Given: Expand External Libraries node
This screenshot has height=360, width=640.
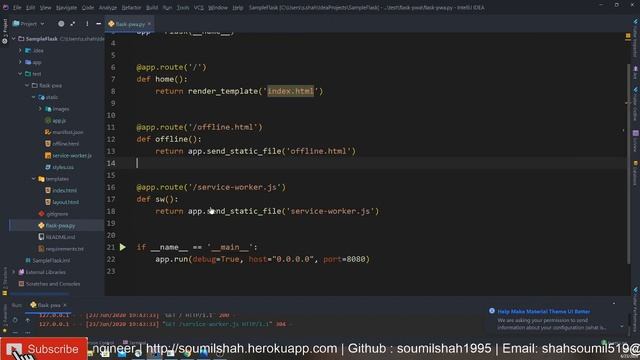Looking at the screenshot, I should tap(14, 272).
